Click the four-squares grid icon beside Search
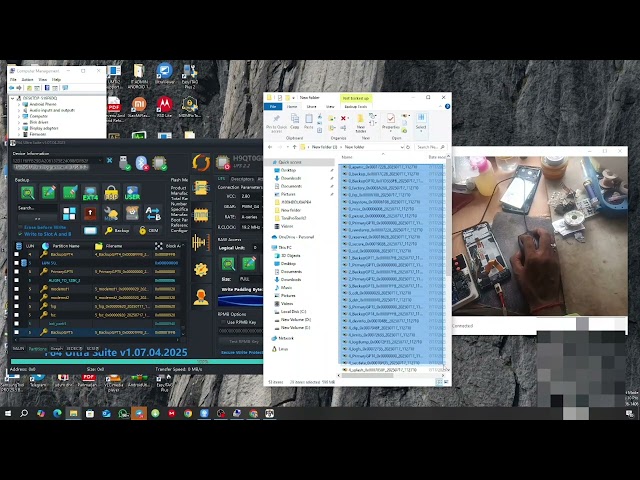The height and width of the screenshot is (480, 640). [x=69, y=213]
